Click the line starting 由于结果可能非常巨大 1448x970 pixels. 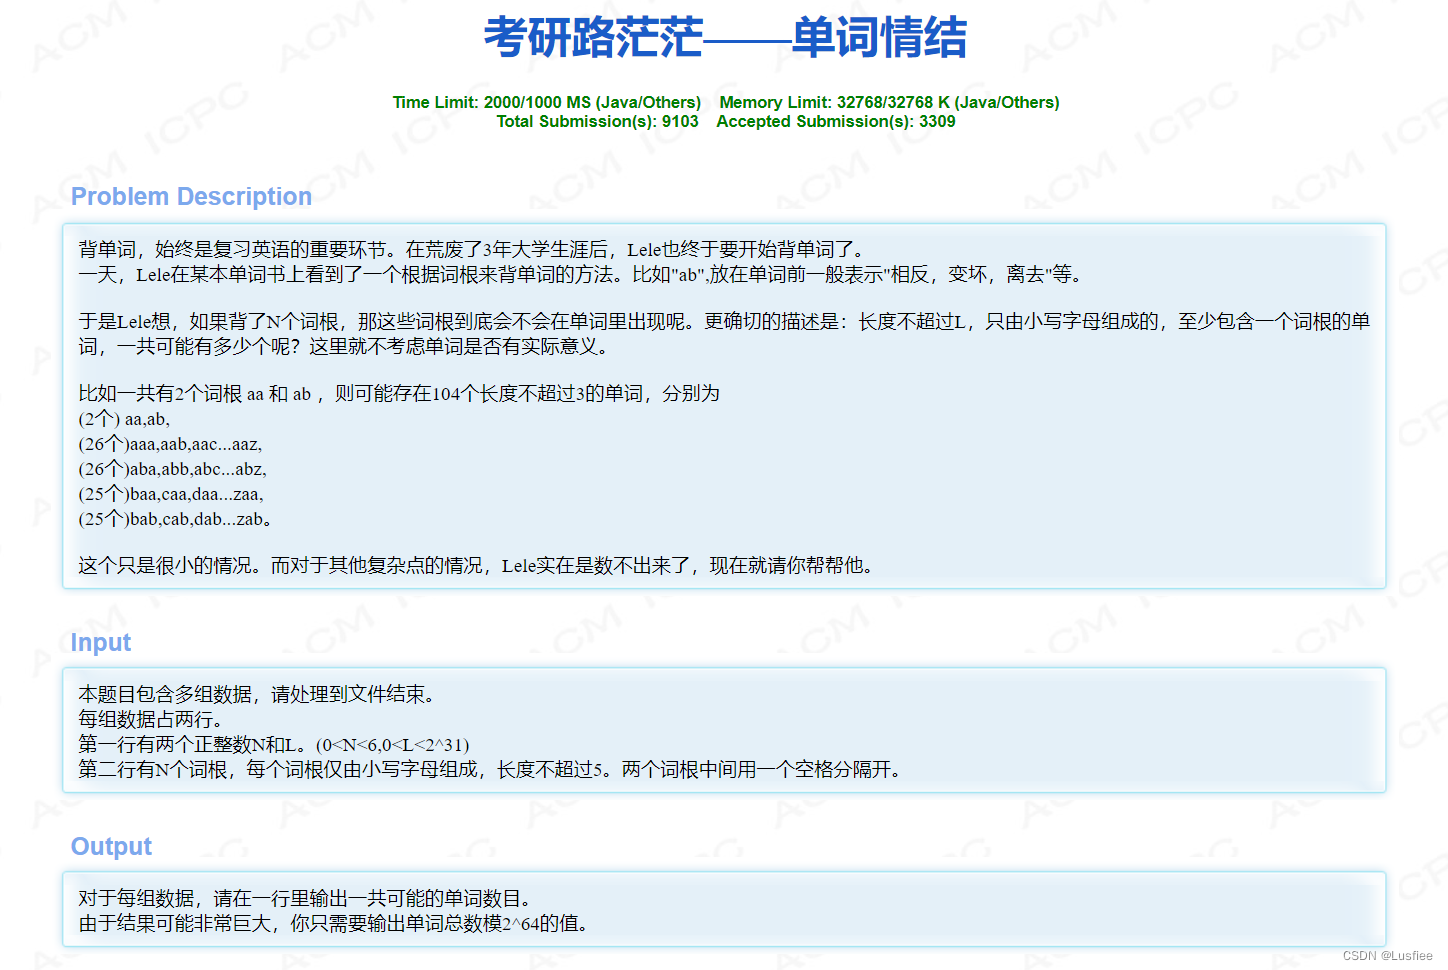[337, 923]
